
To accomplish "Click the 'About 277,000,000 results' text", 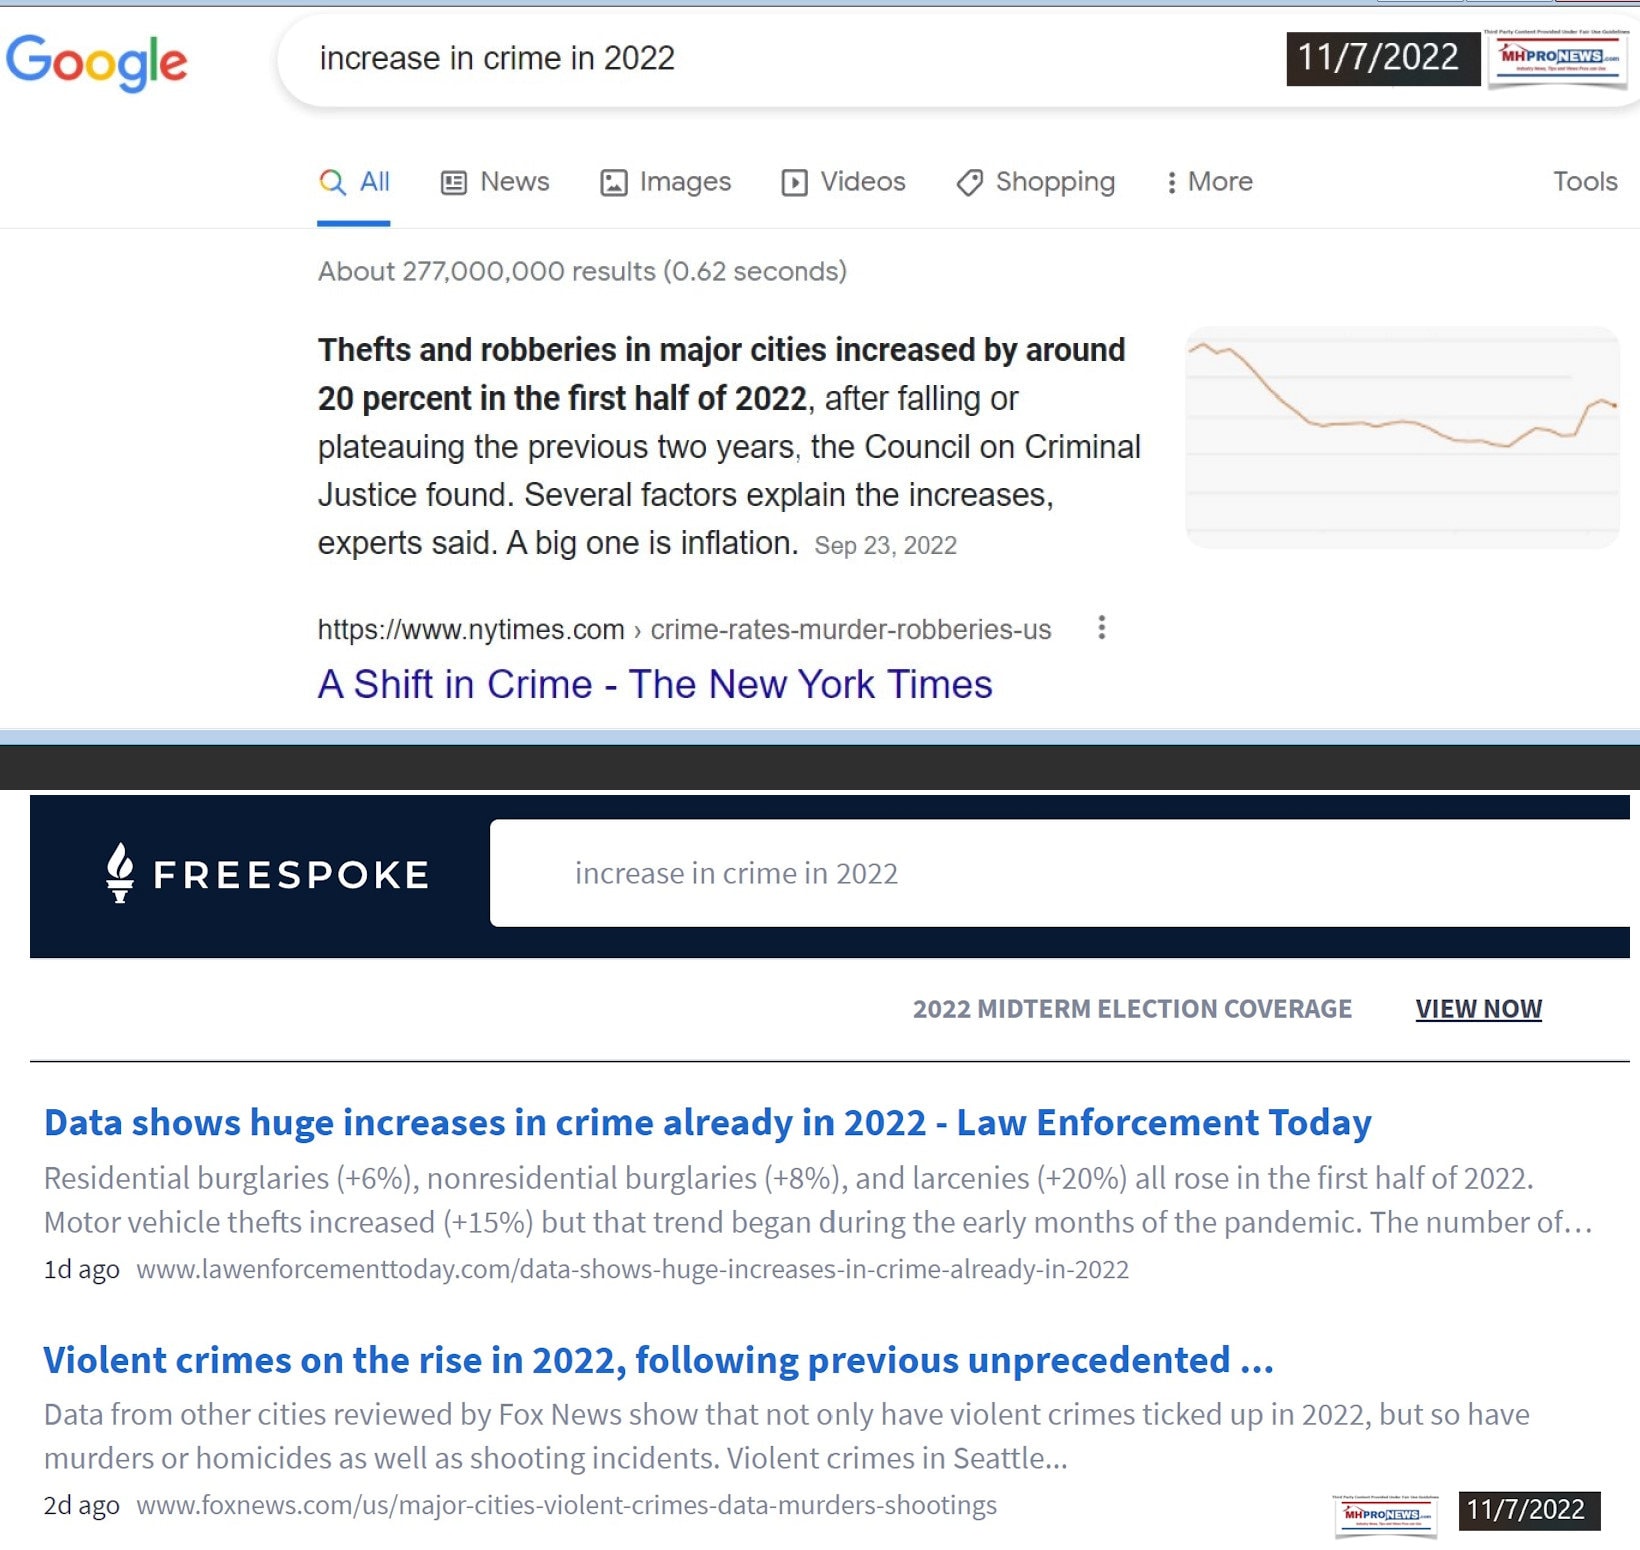I will point(582,272).
